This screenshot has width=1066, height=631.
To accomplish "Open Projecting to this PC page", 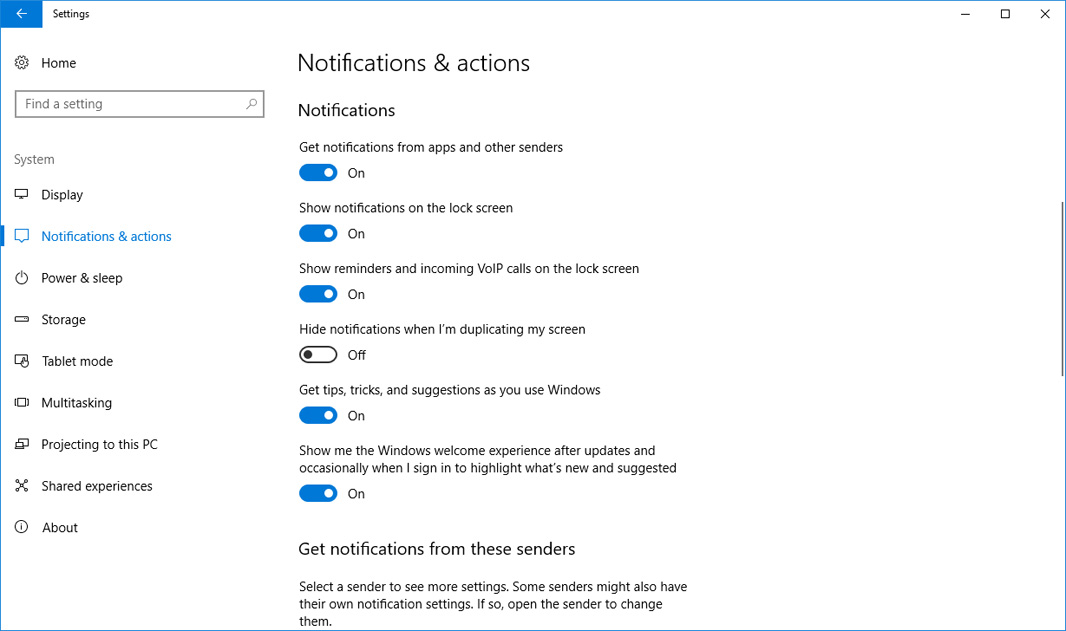I will pos(99,445).
